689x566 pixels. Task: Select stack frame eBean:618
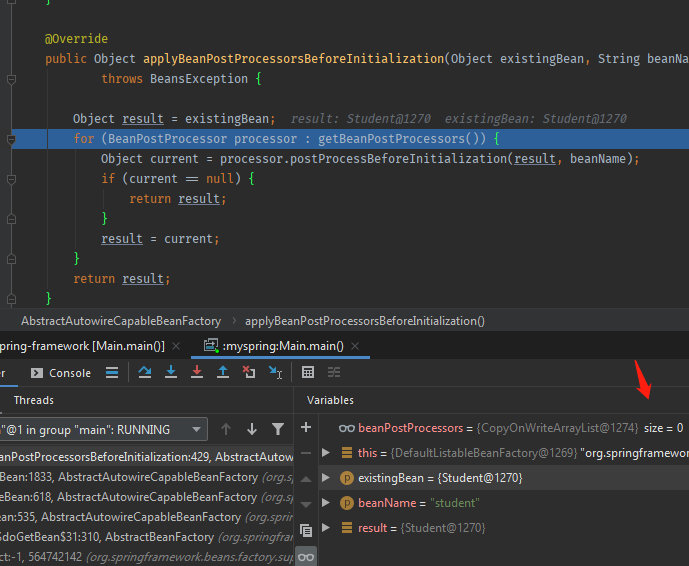(x=147, y=497)
